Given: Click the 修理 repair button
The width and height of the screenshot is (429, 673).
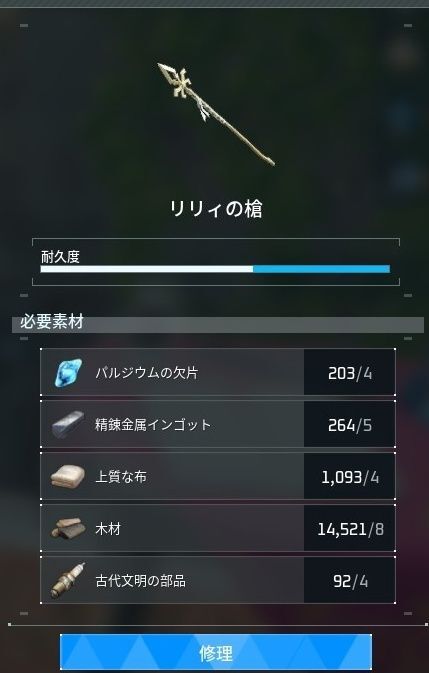Looking at the screenshot, I should (x=216, y=653).
